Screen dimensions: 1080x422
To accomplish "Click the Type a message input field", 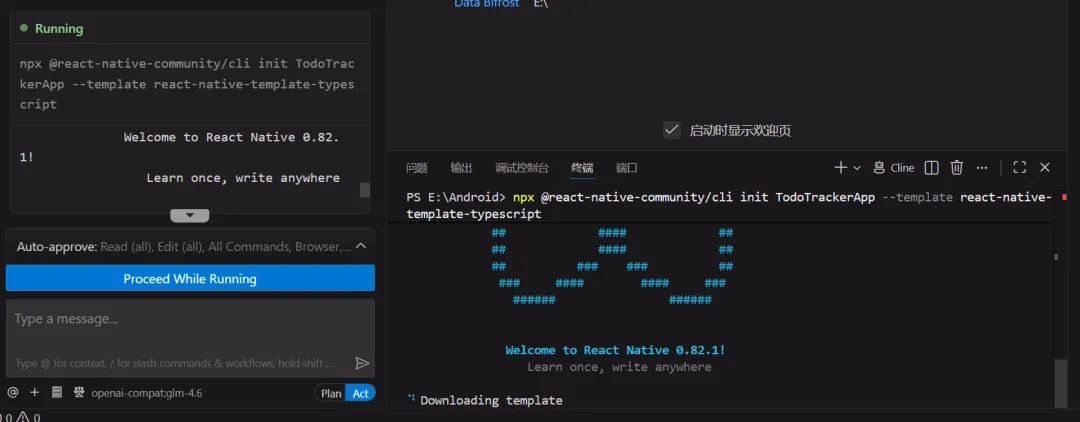I will tap(180, 320).
